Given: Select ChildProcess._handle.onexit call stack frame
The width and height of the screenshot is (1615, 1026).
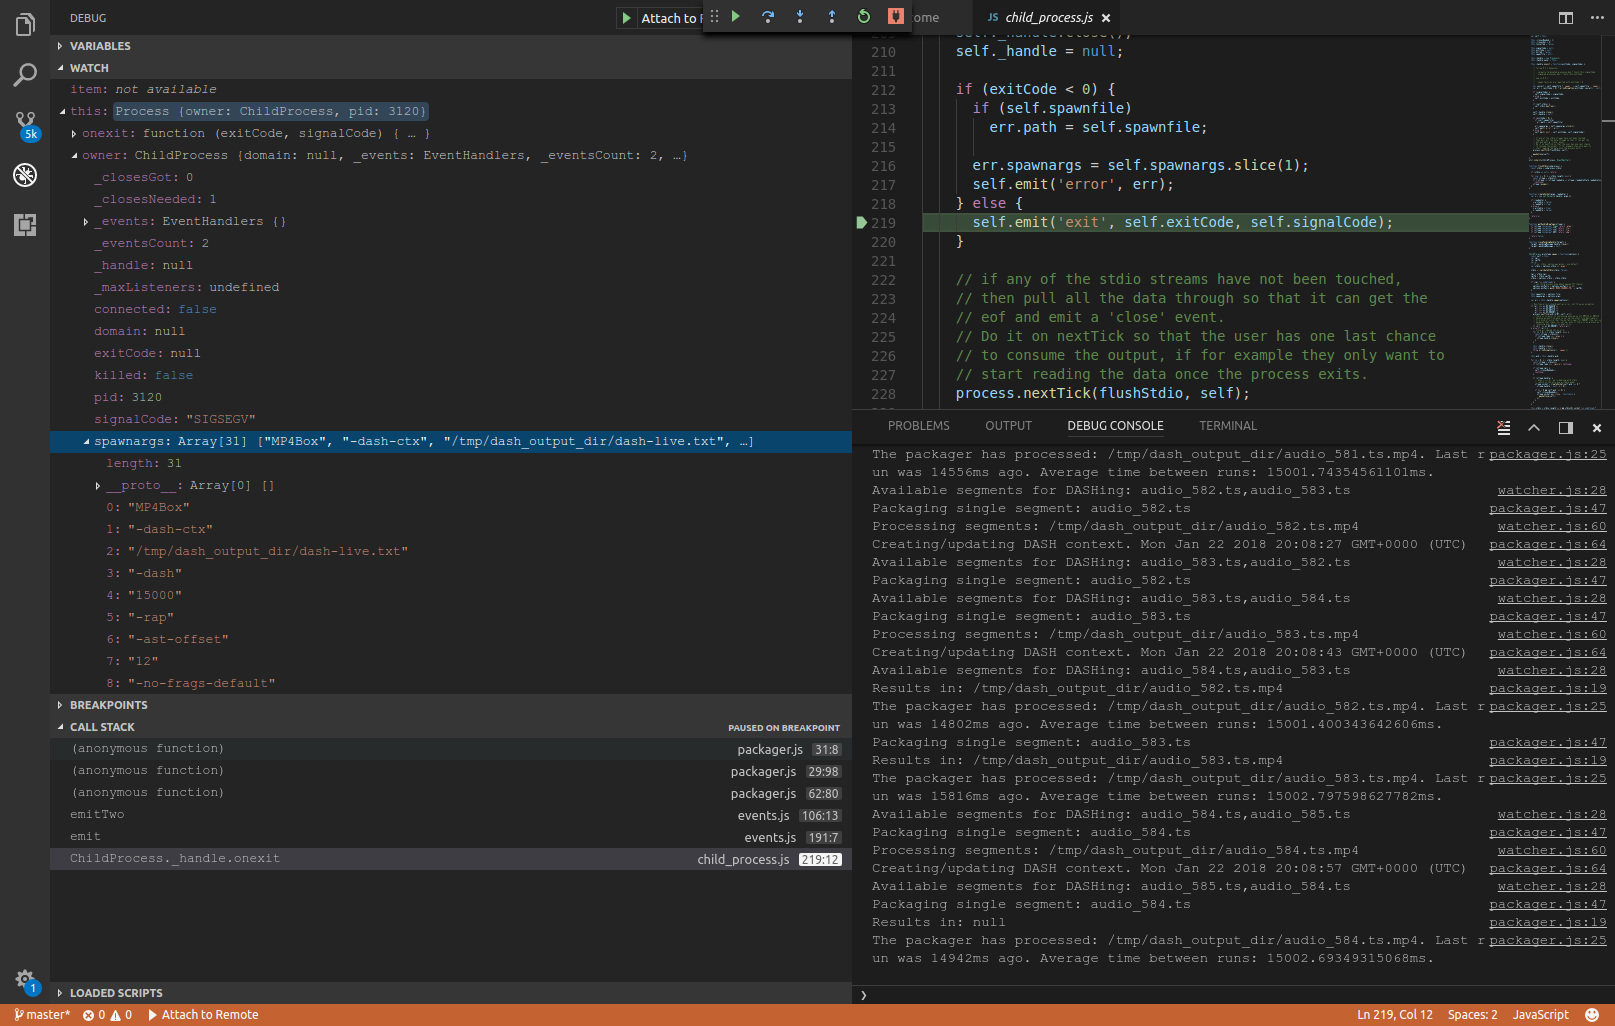Looking at the screenshot, I should (175, 859).
